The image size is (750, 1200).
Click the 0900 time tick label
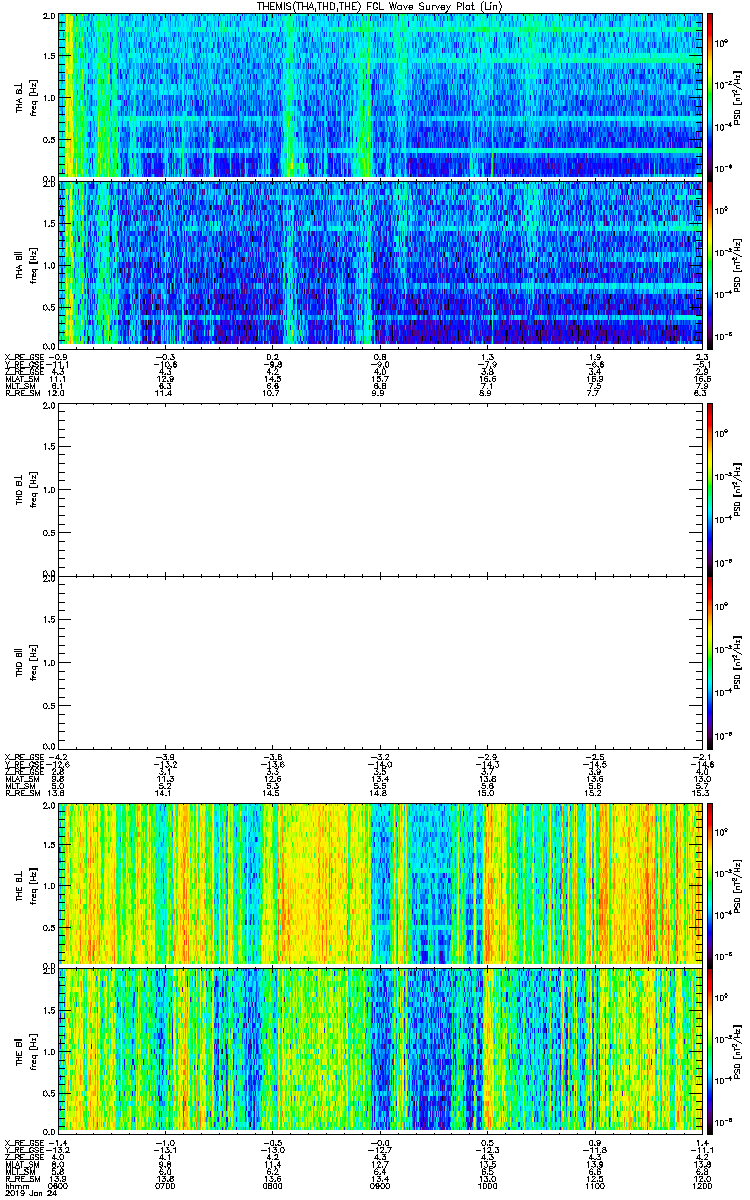[x=379, y=1185]
